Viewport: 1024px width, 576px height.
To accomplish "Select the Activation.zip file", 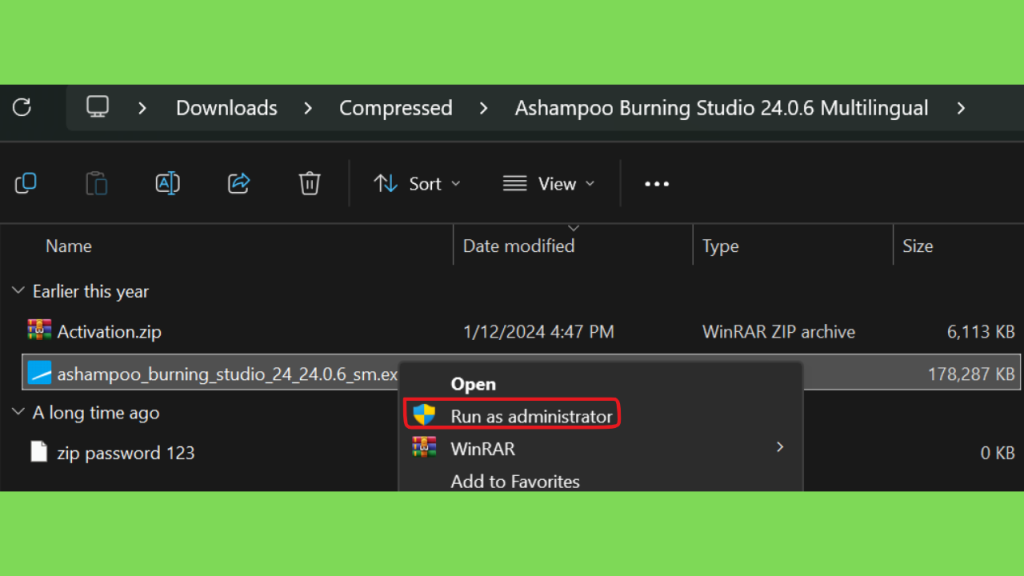I will click(109, 332).
